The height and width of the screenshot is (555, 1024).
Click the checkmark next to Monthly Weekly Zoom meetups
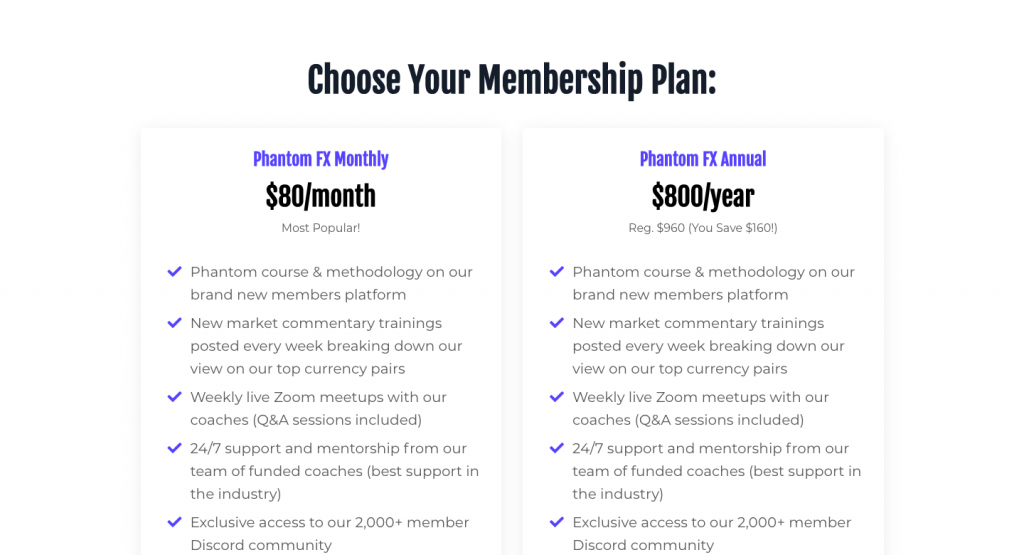click(x=174, y=397)
